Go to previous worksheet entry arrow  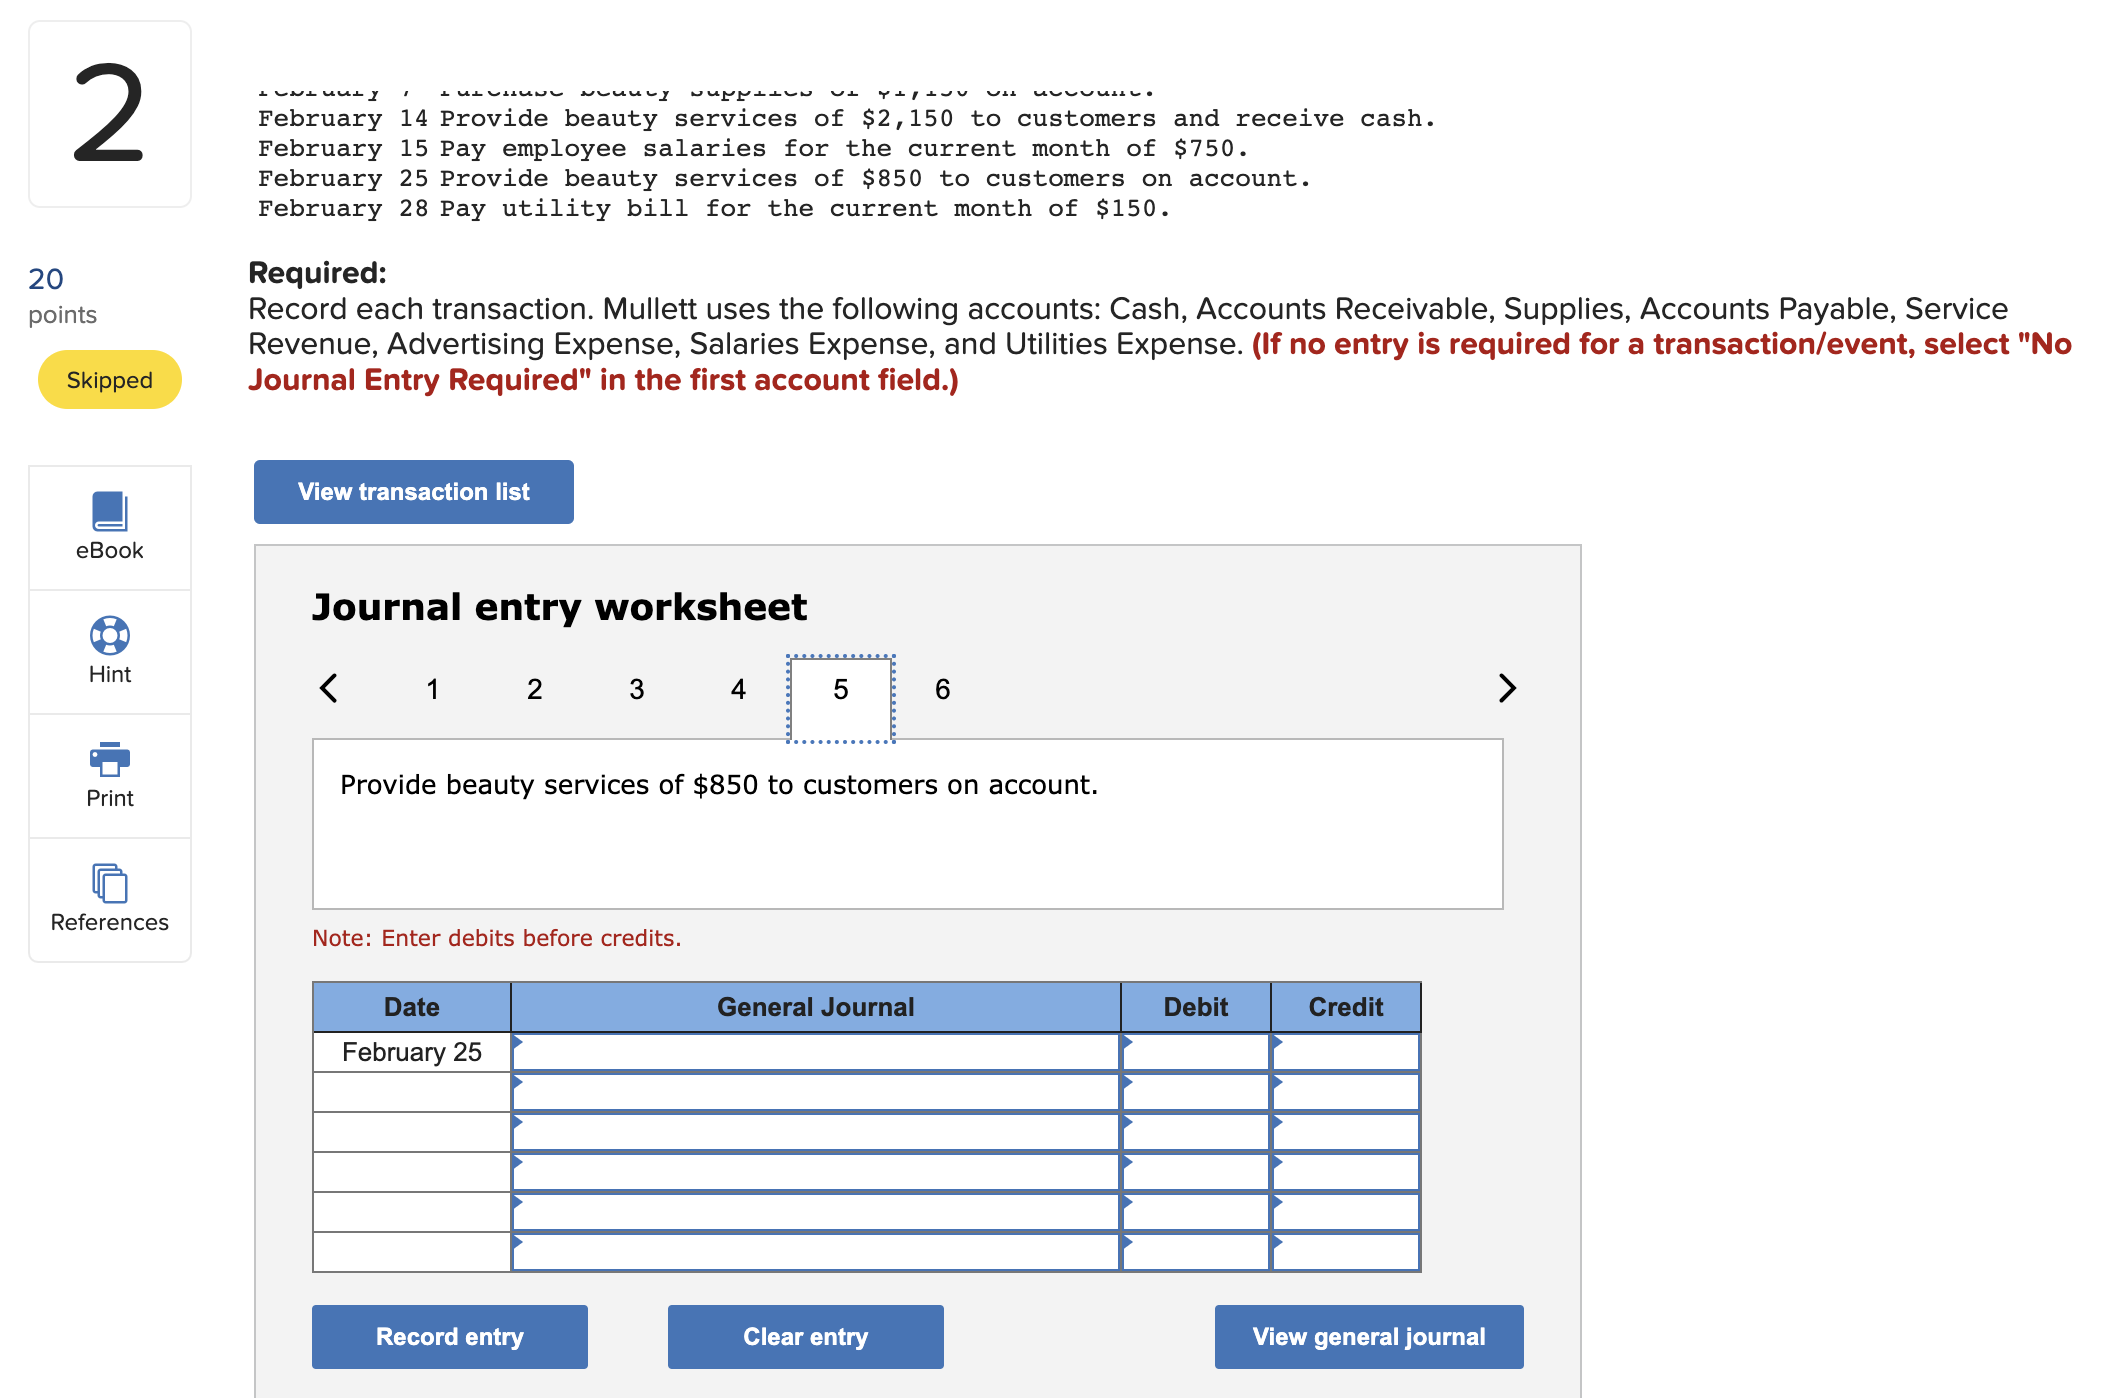(x=329, y=688)
